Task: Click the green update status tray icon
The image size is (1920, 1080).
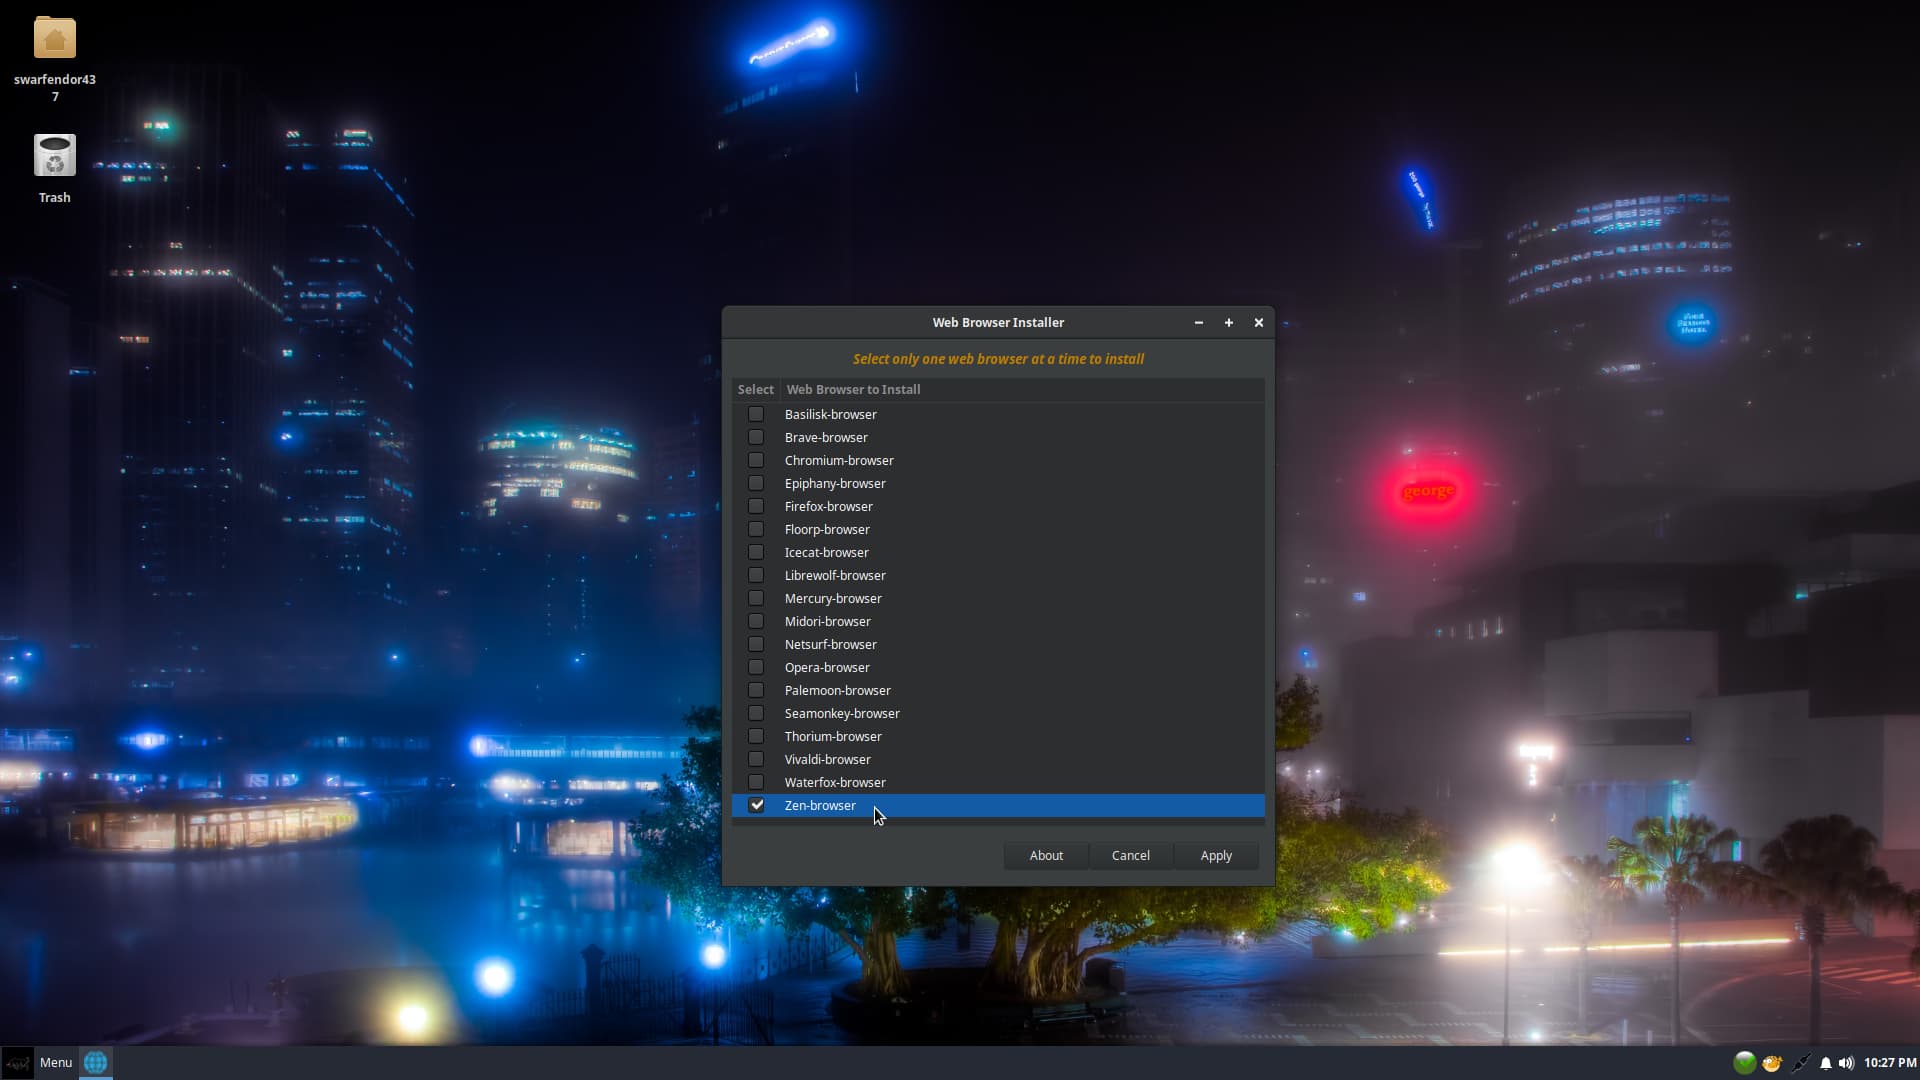Action: point(1745,1063)
